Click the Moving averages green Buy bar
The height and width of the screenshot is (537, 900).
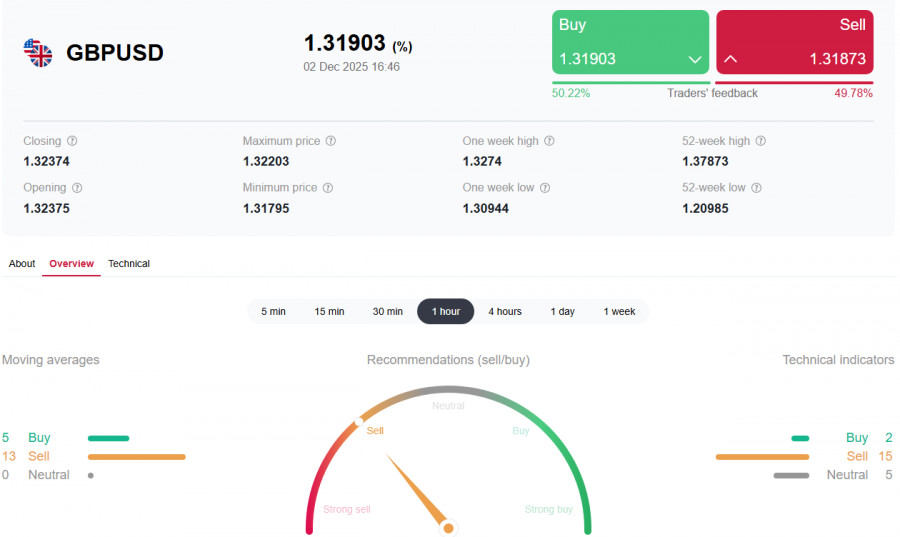tap(108, 438)
